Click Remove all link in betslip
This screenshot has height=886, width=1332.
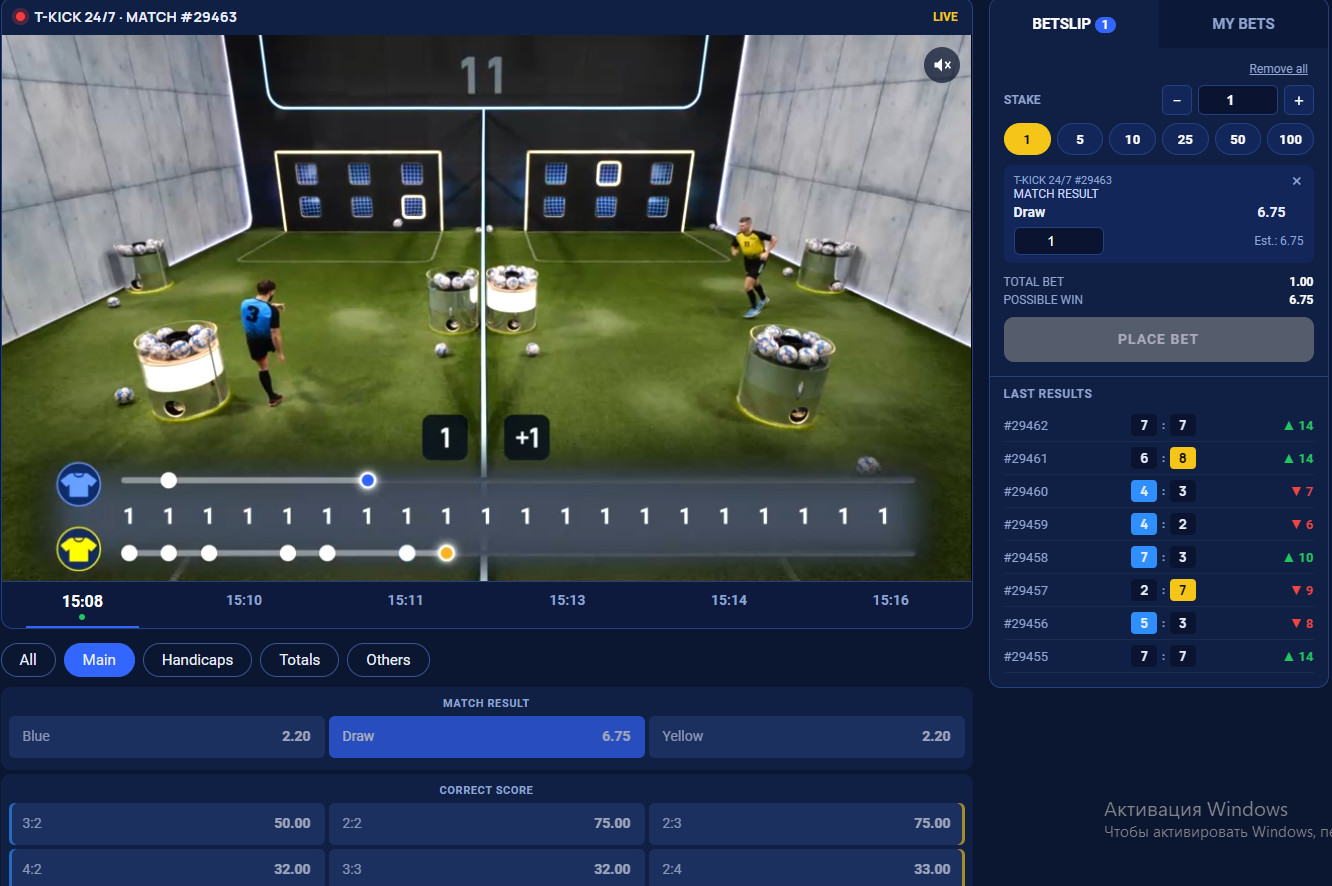click(x=1278, y=69)
